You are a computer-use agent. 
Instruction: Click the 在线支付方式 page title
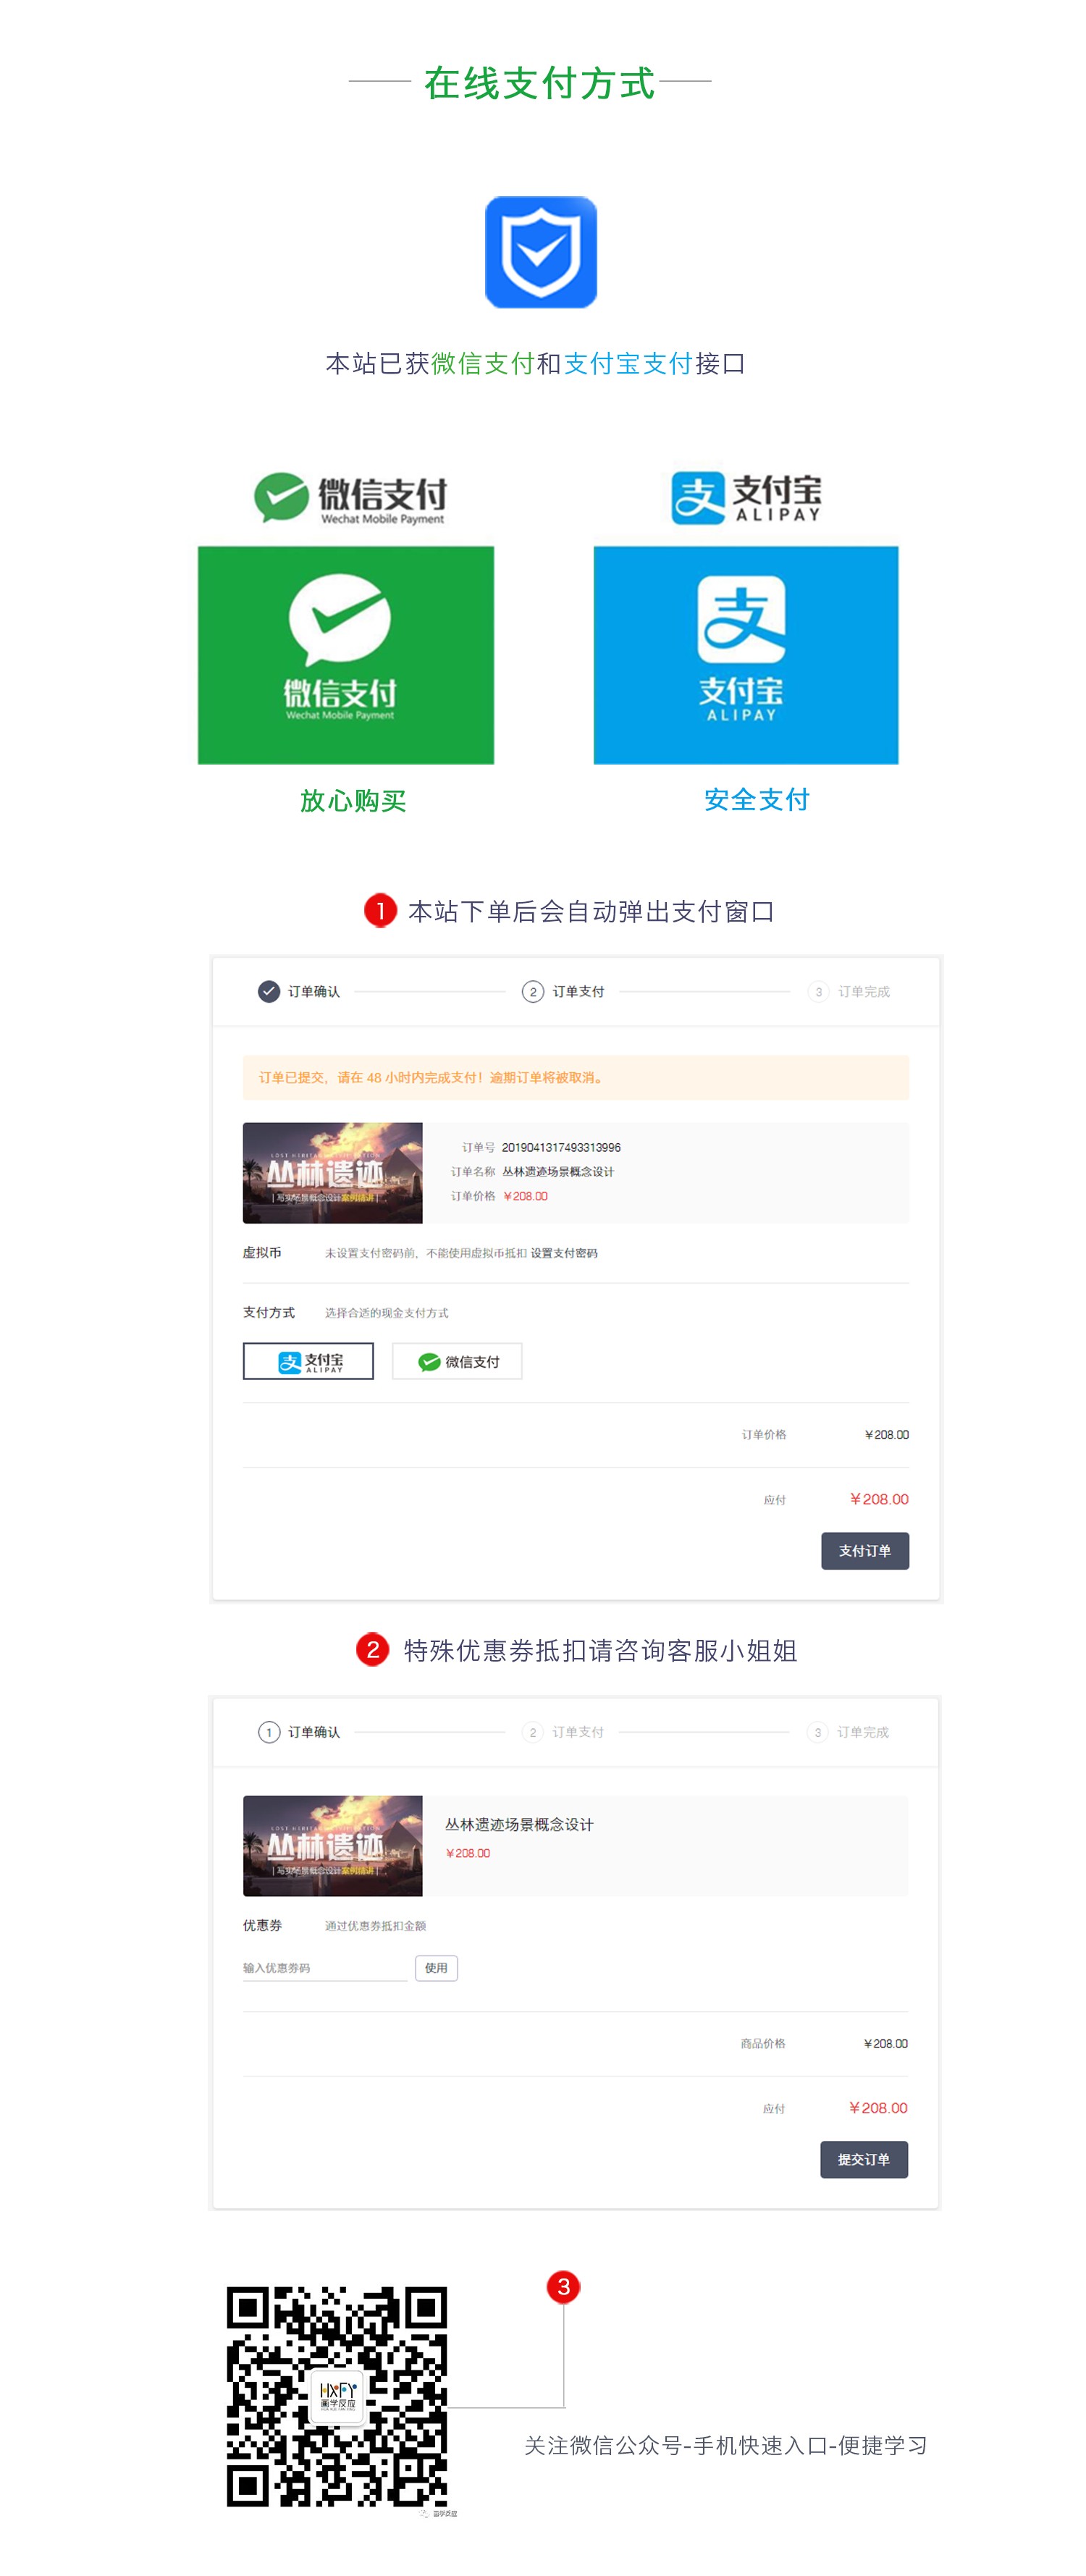540,83
